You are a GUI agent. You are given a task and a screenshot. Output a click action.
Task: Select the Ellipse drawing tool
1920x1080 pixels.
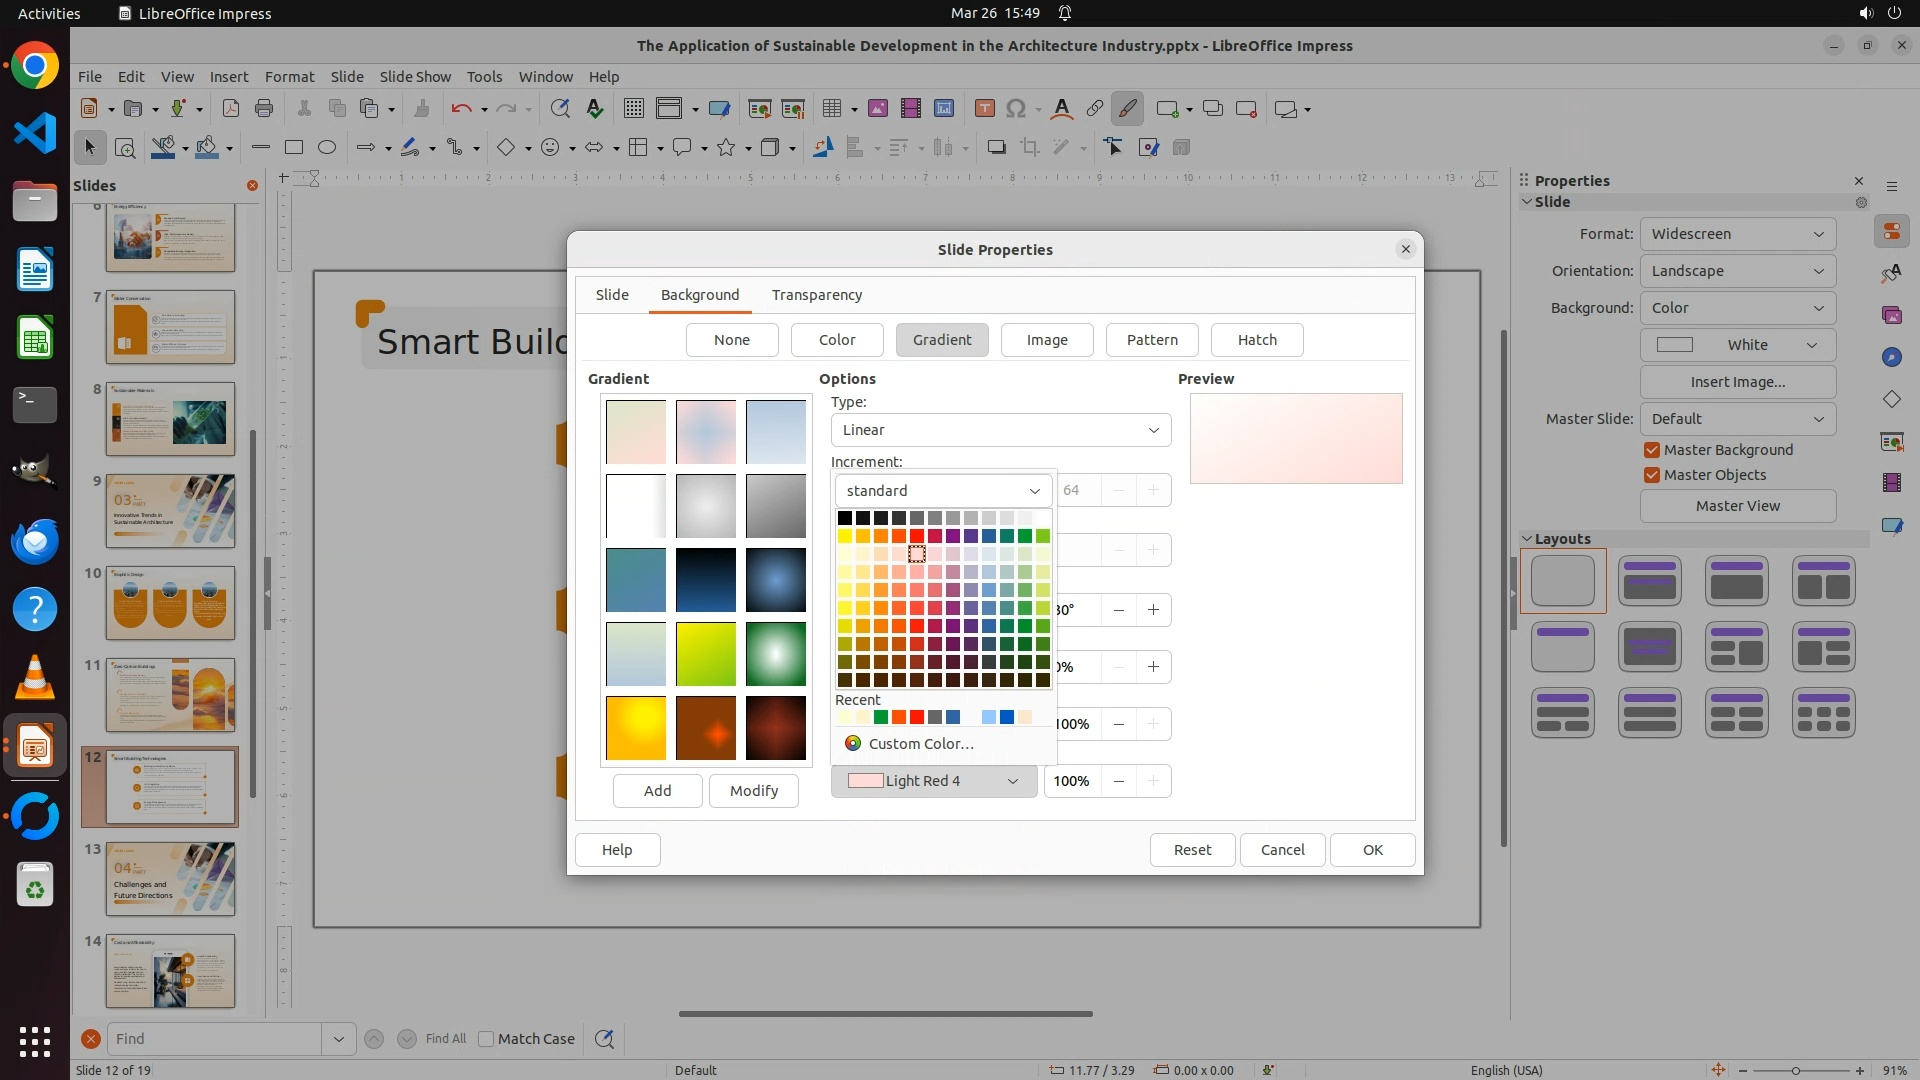327,148
